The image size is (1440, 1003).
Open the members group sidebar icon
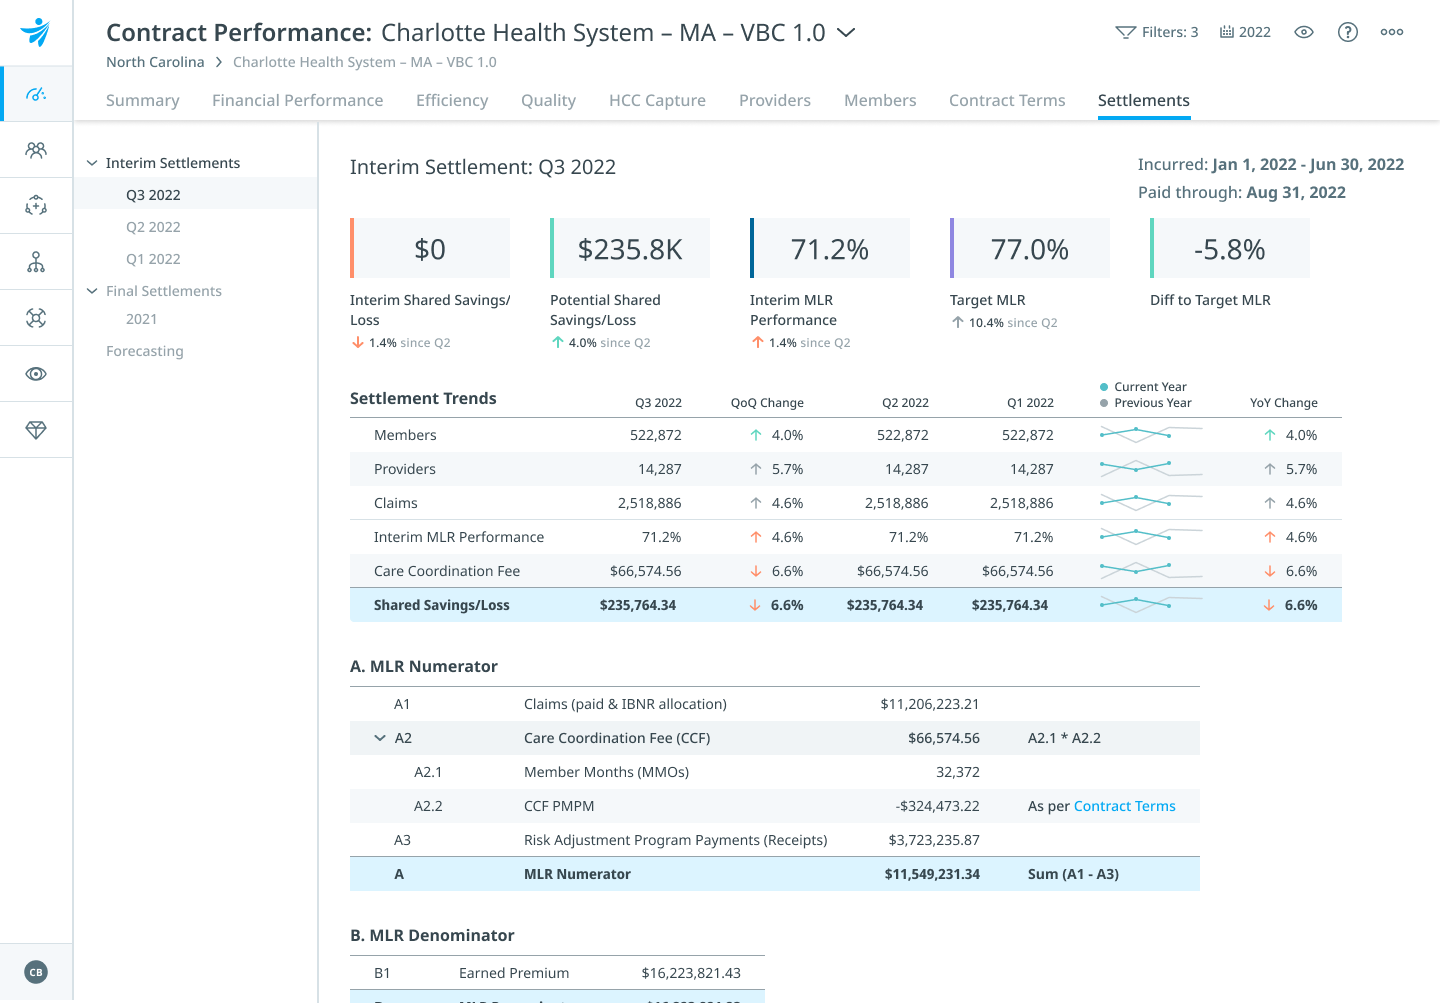point(36,150)
